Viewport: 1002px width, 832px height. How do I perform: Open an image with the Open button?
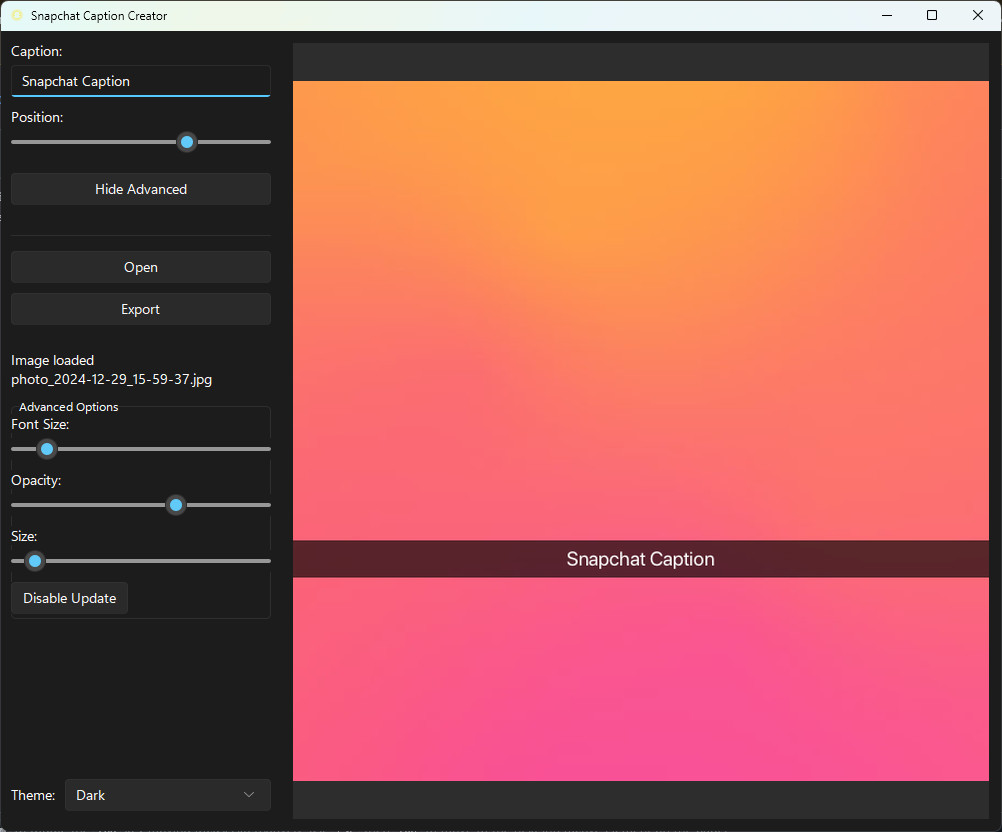pyautogui.click(x=141, y=267)
